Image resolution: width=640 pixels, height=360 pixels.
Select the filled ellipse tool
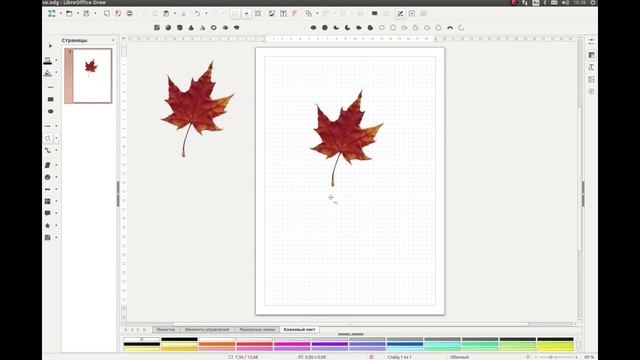[313, 27]
